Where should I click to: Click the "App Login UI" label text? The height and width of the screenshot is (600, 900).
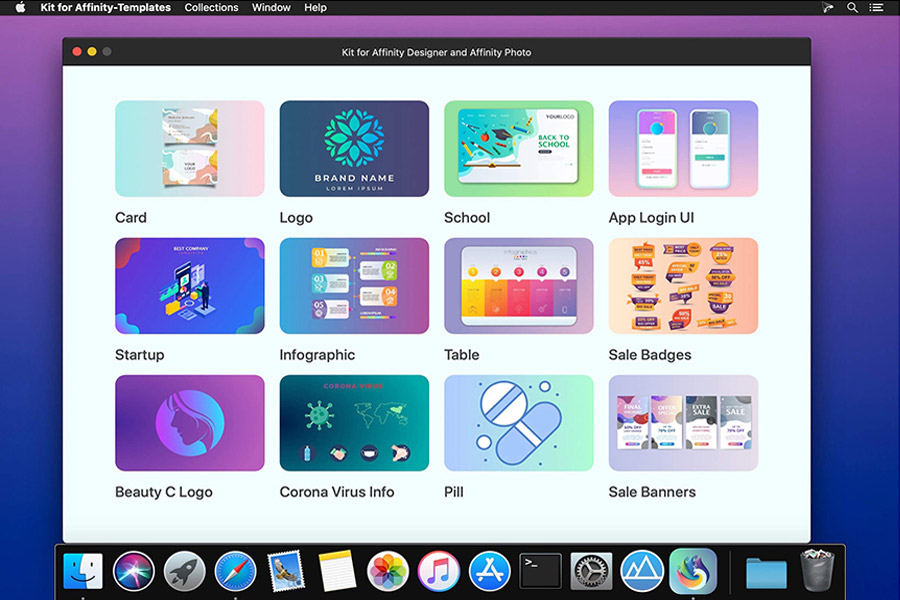click(x=651, y=218)
